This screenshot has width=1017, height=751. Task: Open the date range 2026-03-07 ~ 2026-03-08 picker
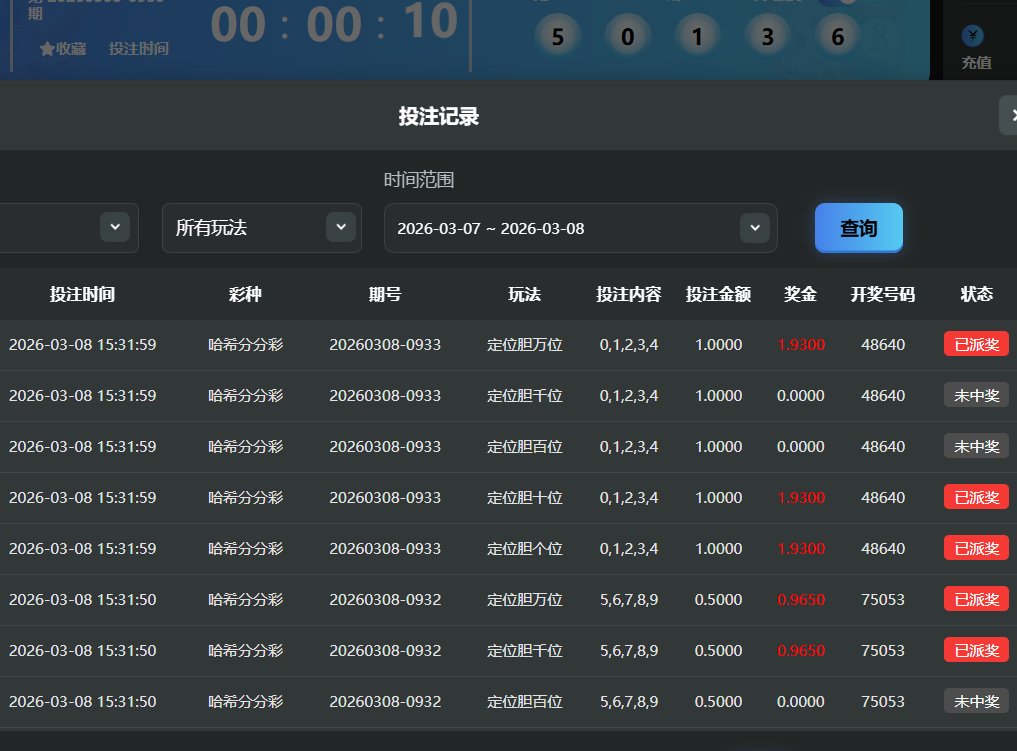click(580, 228)
